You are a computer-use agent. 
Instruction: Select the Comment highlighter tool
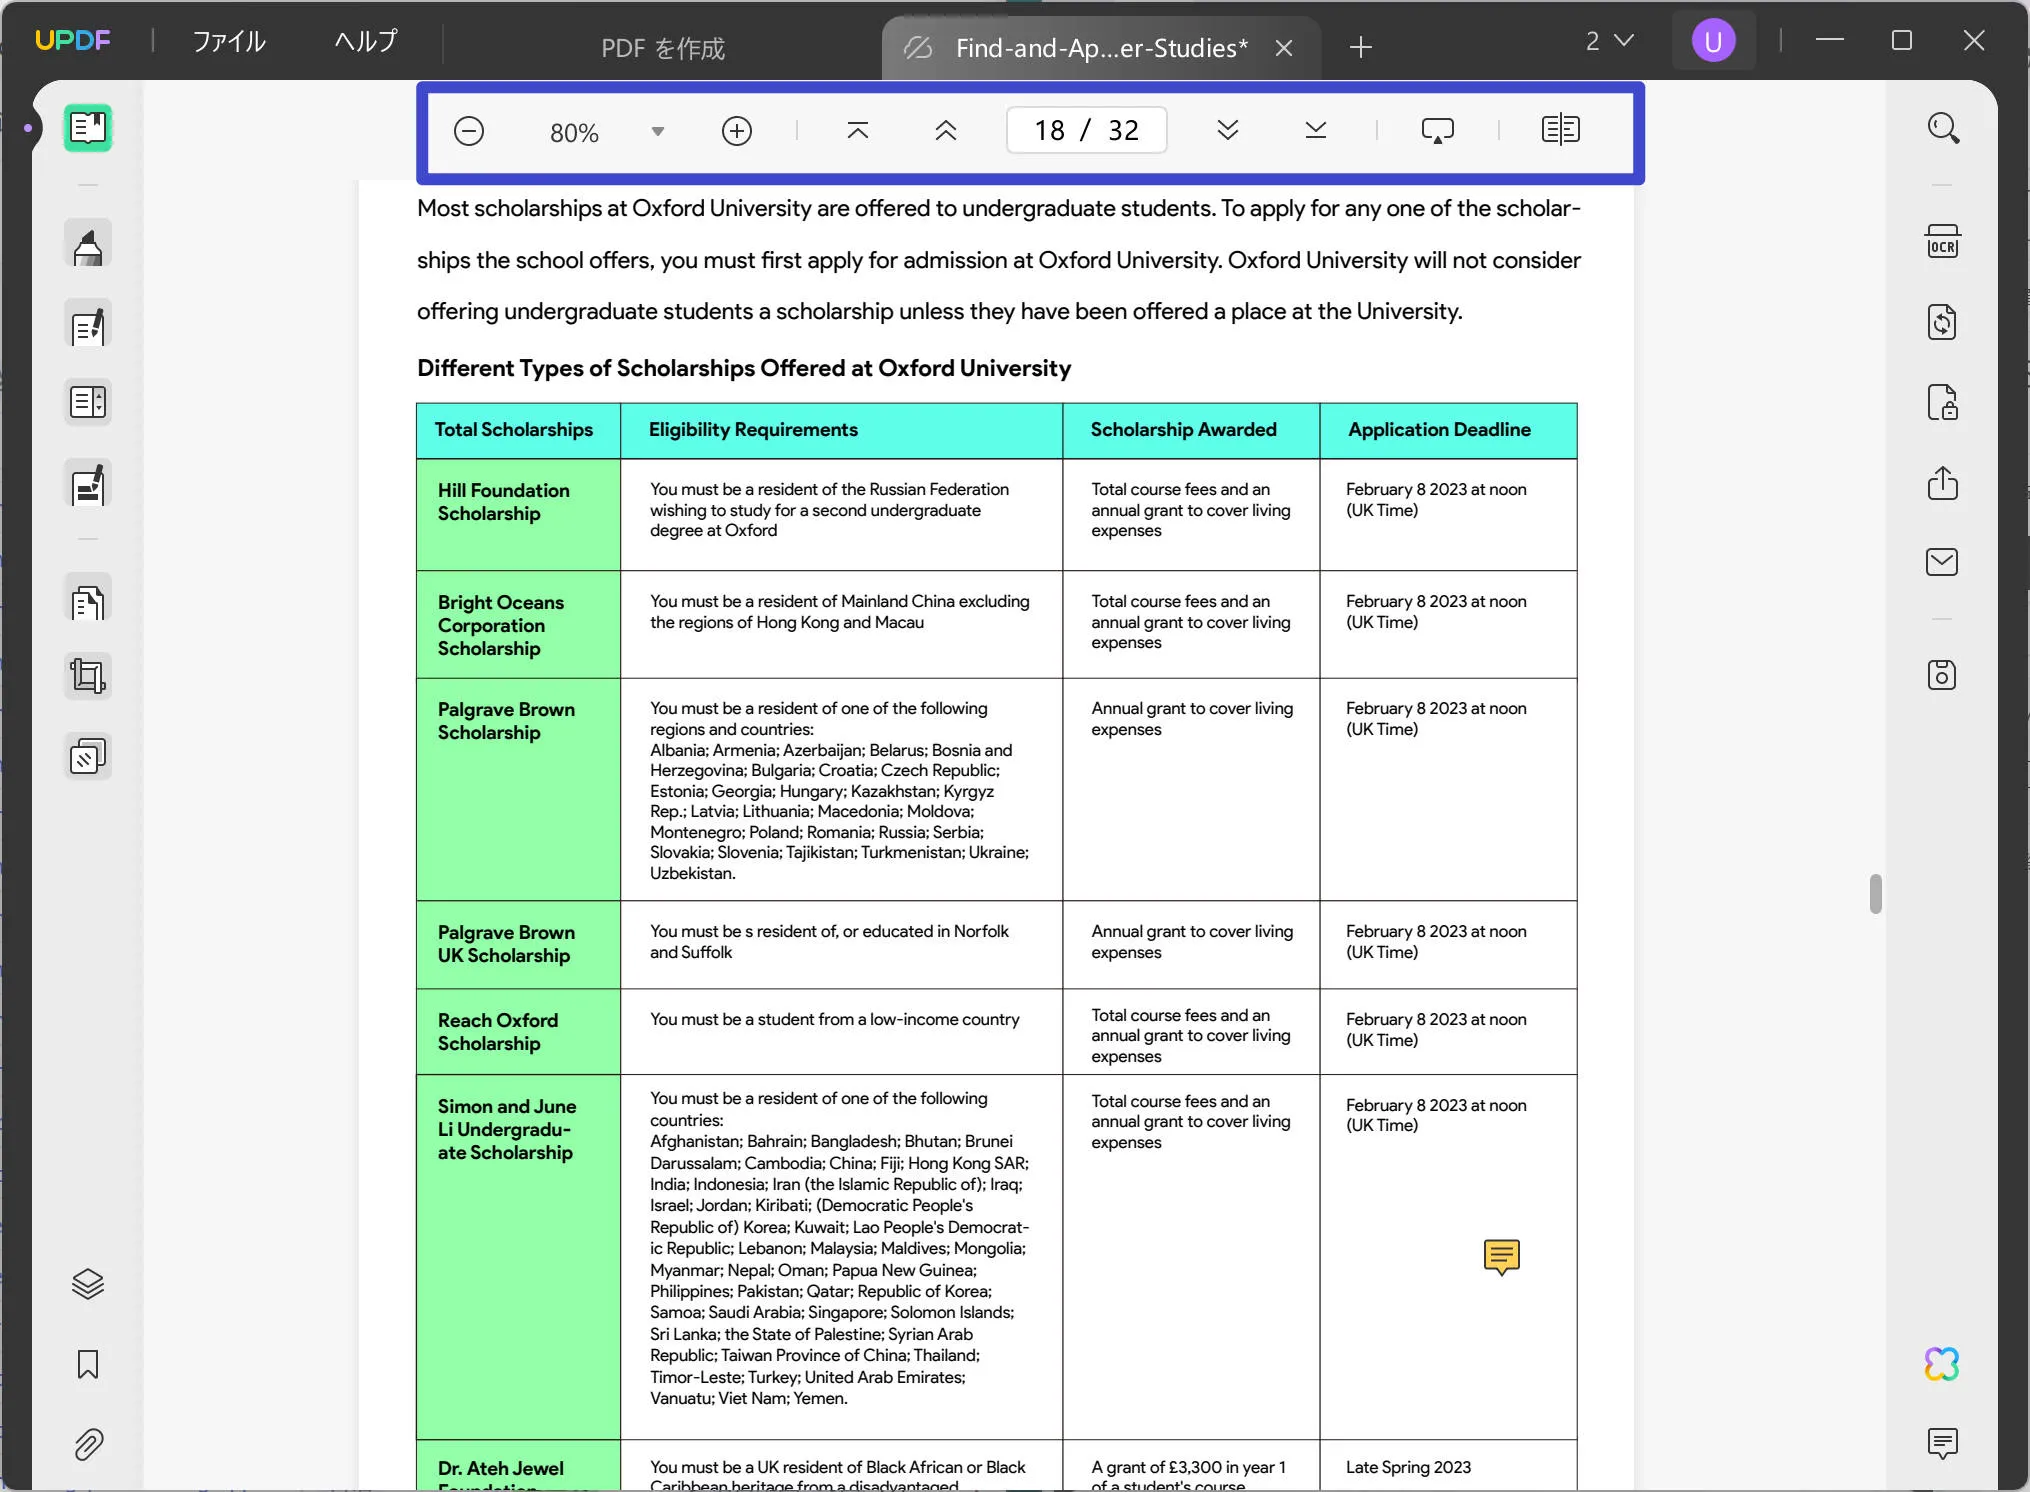[88, 245]
